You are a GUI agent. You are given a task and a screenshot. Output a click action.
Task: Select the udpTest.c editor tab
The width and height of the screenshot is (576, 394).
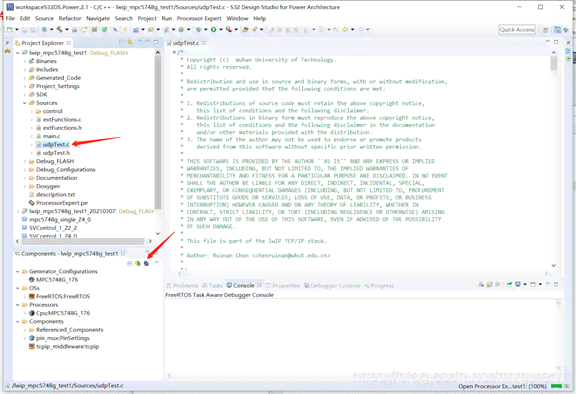point(186,43)
